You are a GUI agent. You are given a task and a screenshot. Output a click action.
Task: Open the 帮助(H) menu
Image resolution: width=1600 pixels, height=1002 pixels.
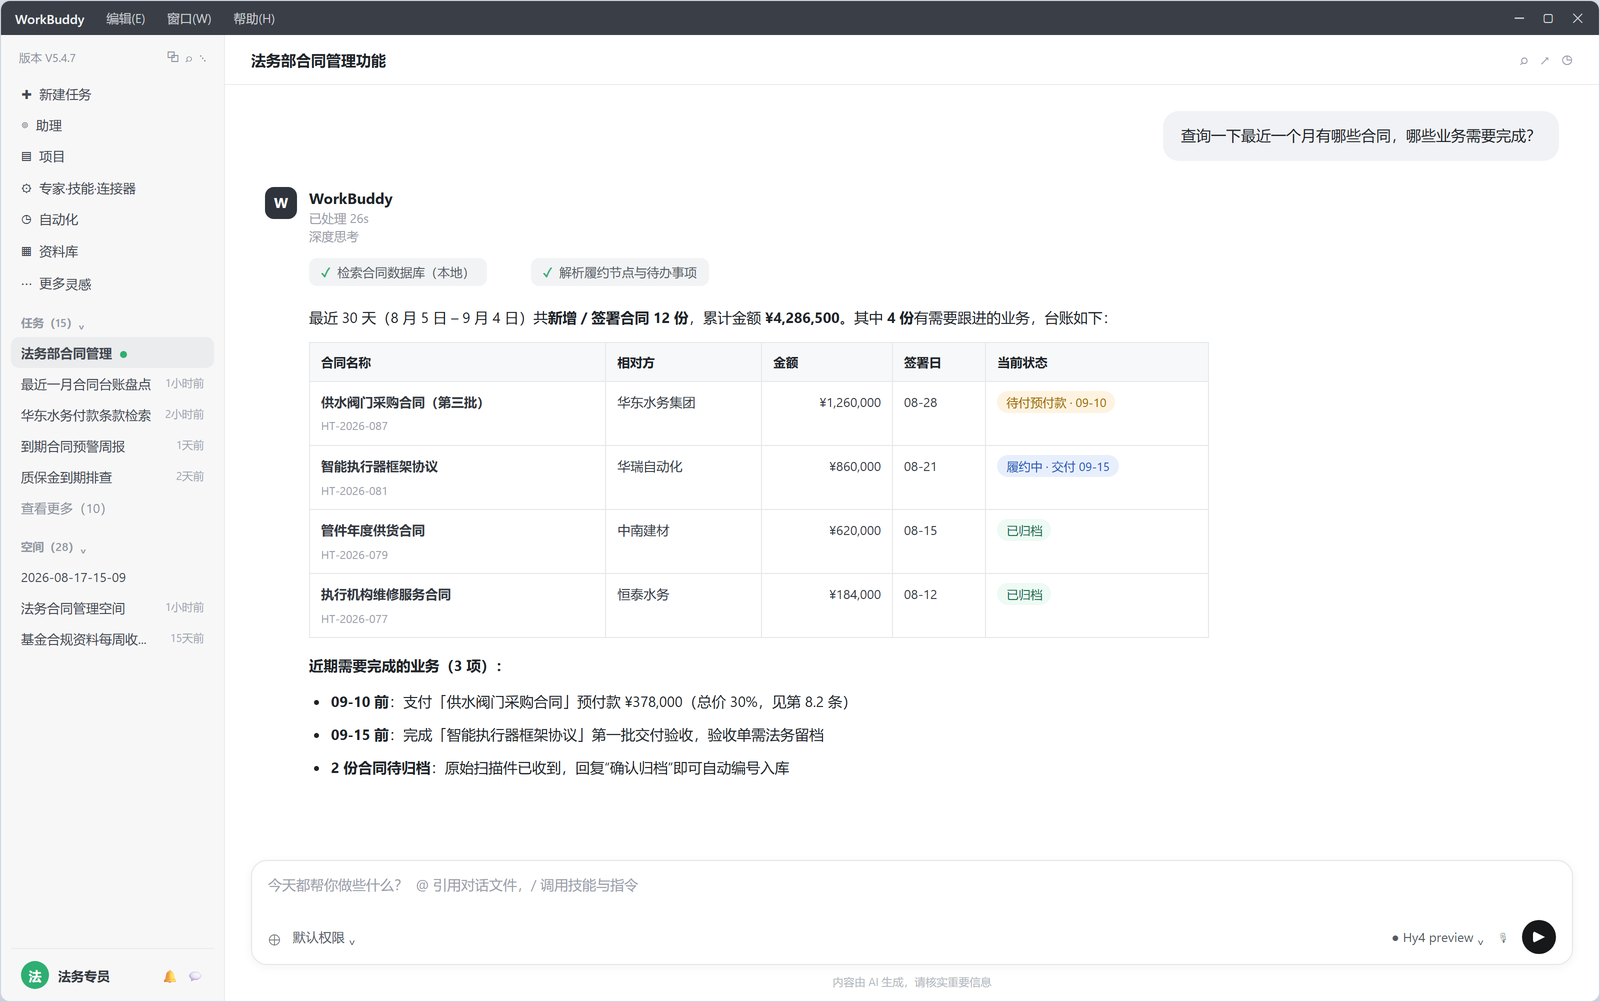tap(254, 19)
